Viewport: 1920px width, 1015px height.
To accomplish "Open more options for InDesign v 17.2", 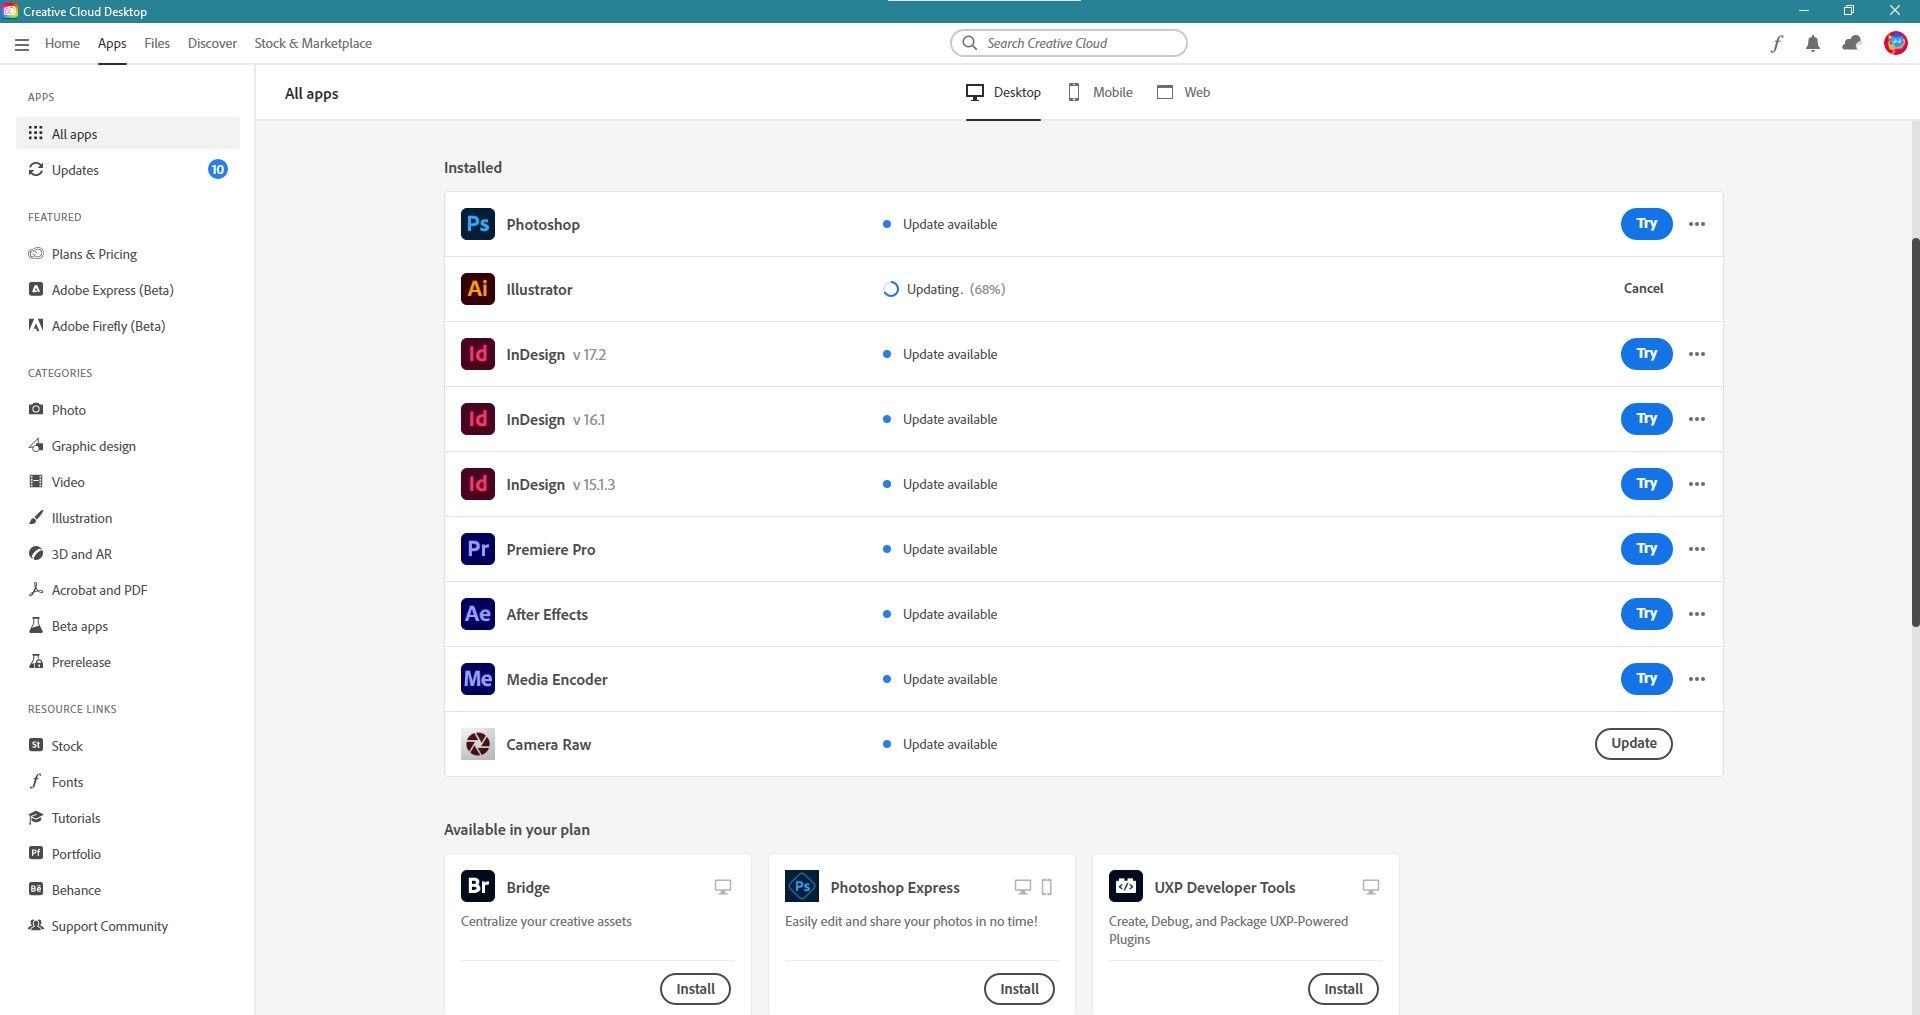I will (x=1697, y=354).
